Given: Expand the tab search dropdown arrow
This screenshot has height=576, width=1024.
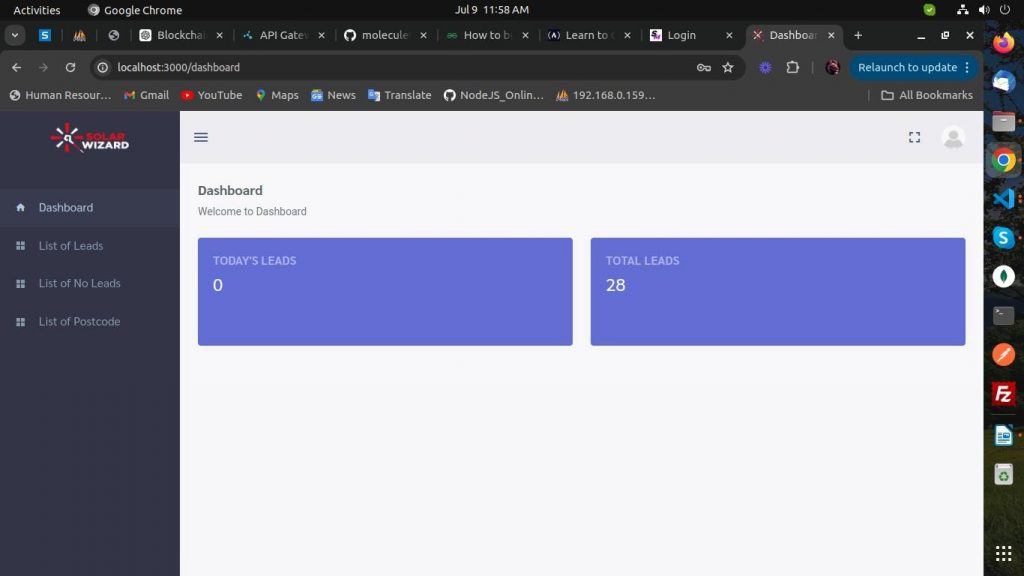Looking at the screenshot, I should click(x=15, y=35).
